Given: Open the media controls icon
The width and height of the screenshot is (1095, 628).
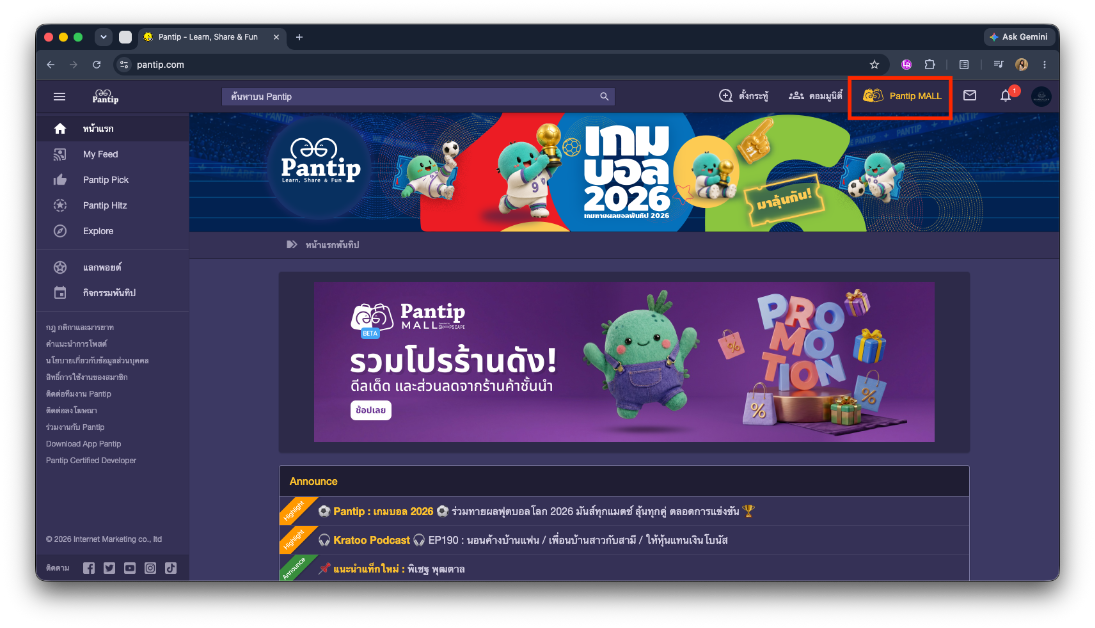Looking at the screenshot, I should (x=998, y=64).
